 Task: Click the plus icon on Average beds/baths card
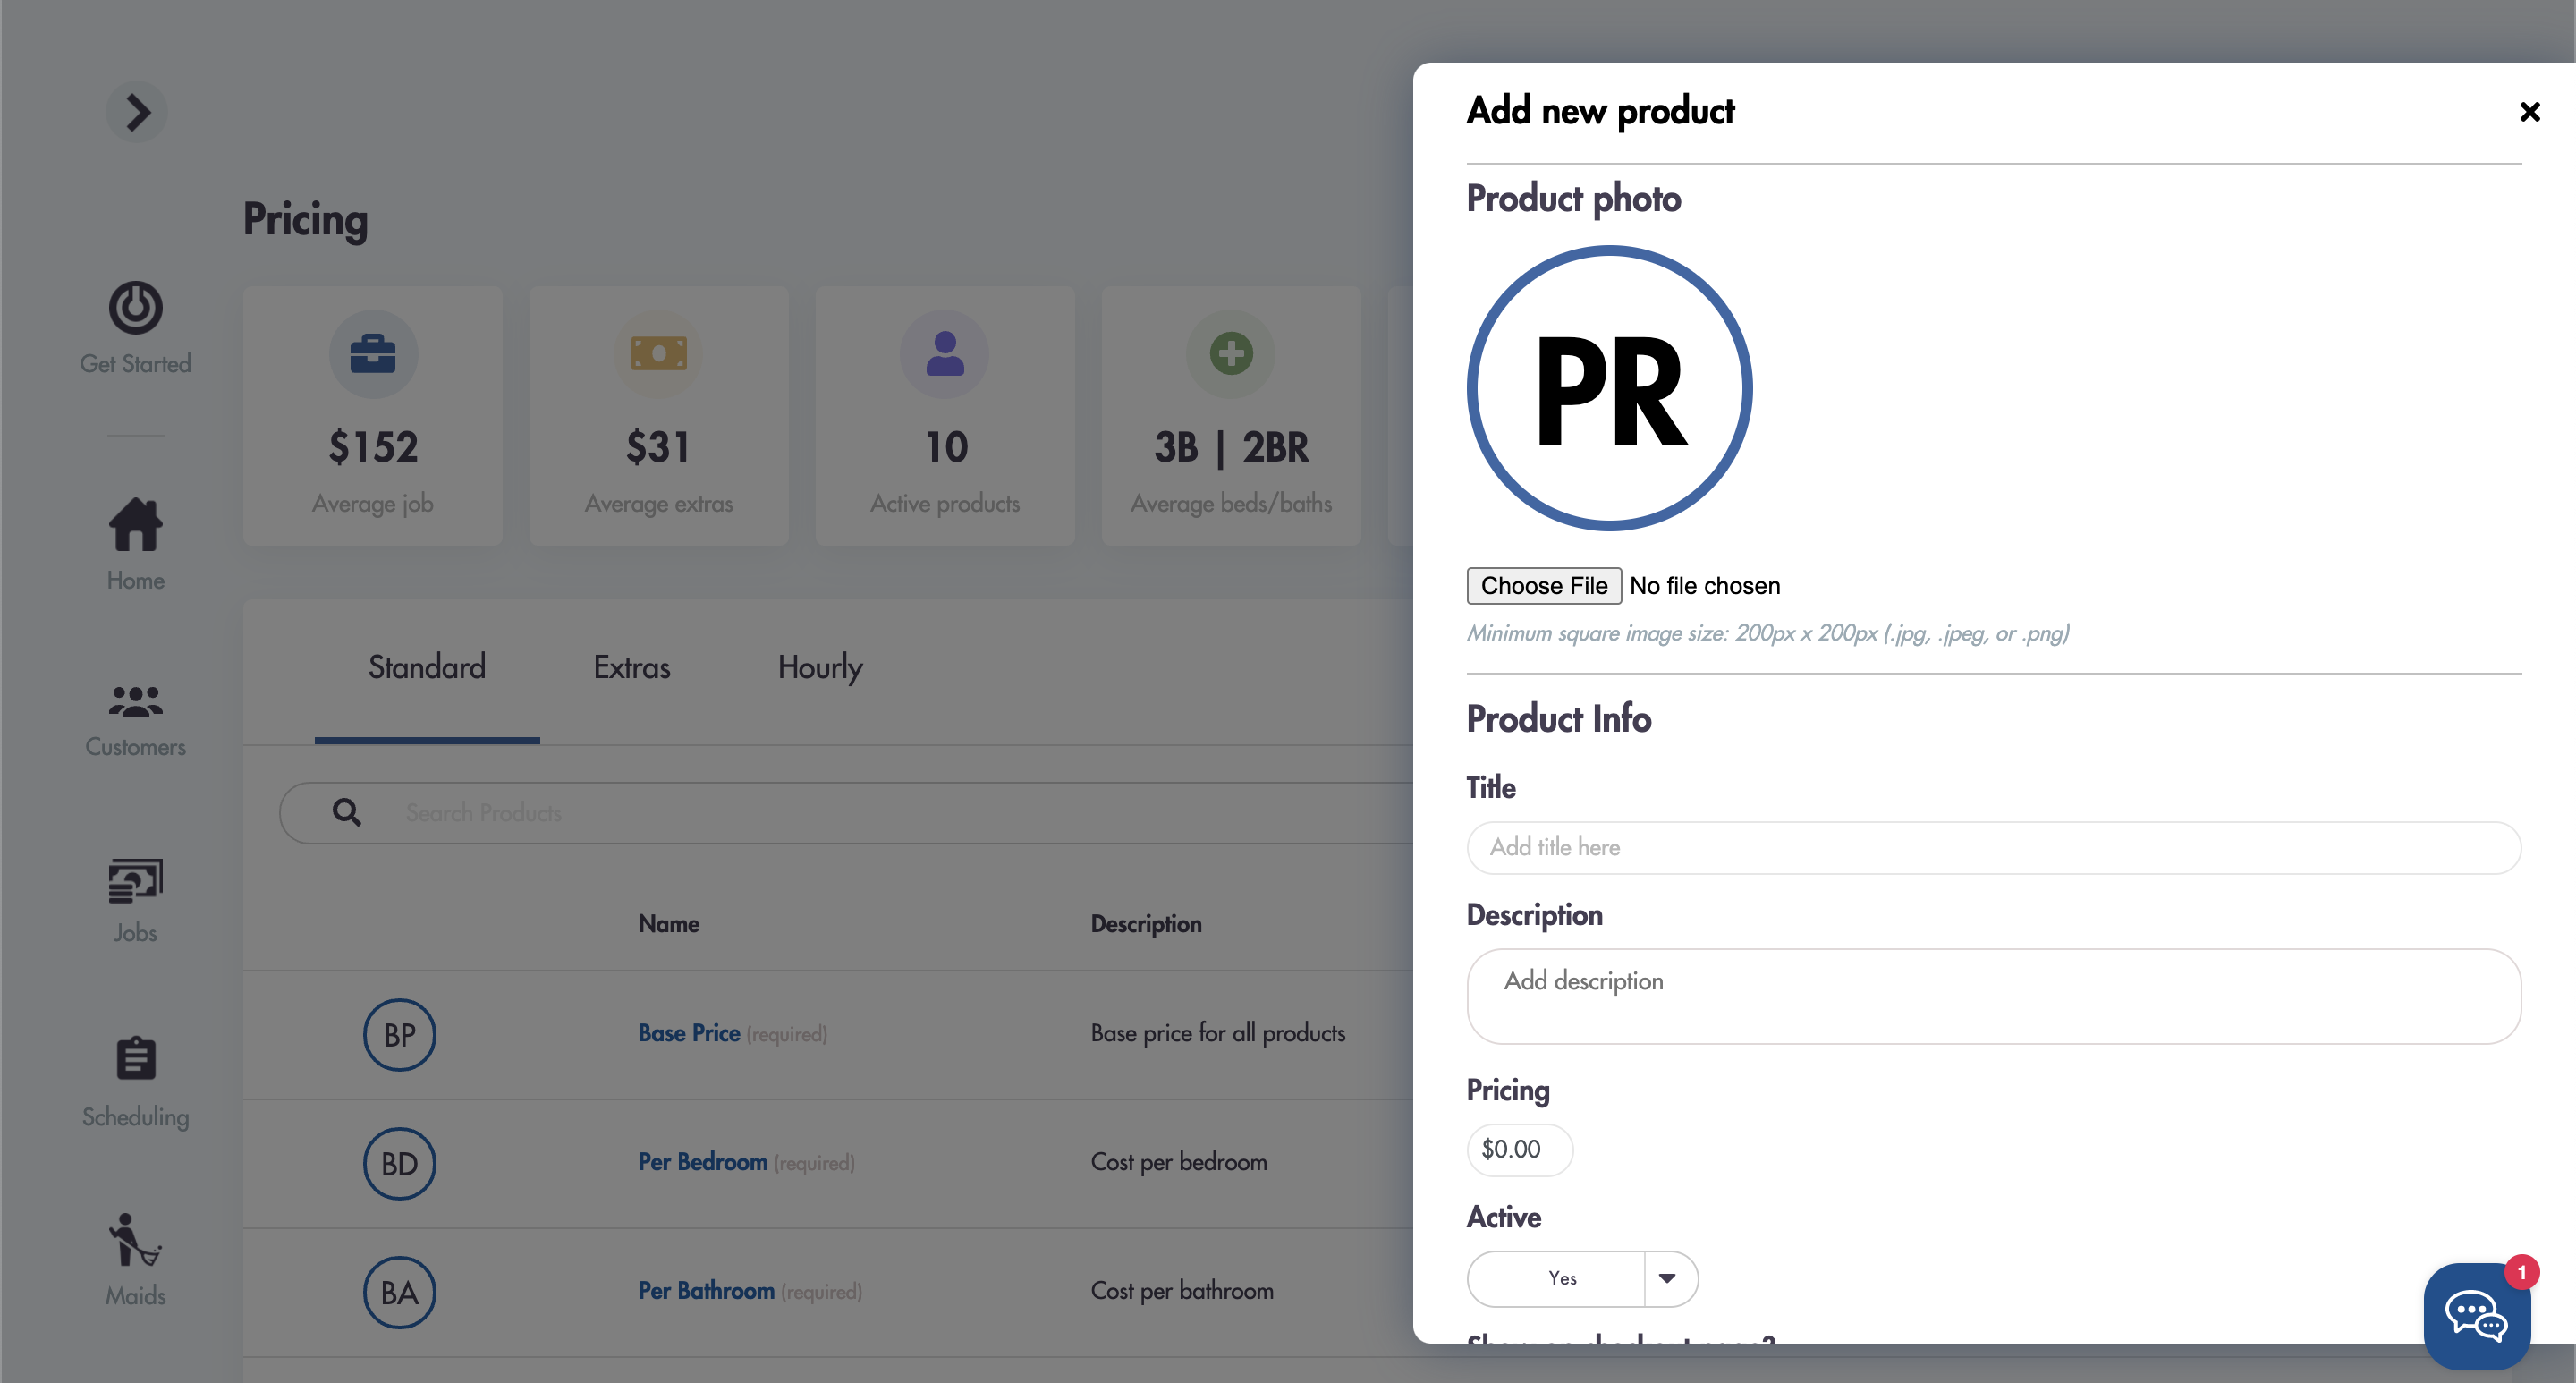coord(1231,353)
